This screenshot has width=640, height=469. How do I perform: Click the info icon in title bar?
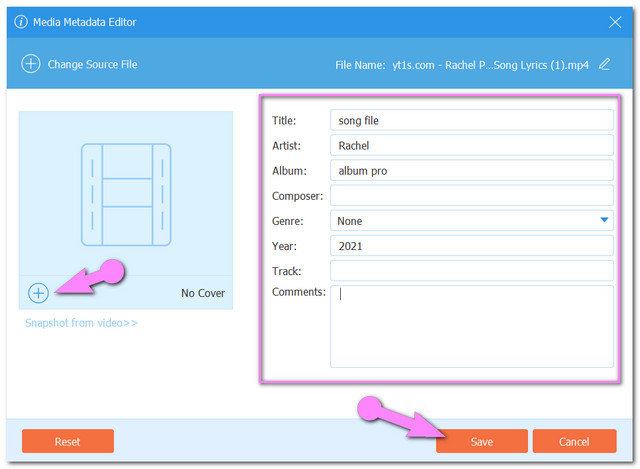[x=21, y=22]
